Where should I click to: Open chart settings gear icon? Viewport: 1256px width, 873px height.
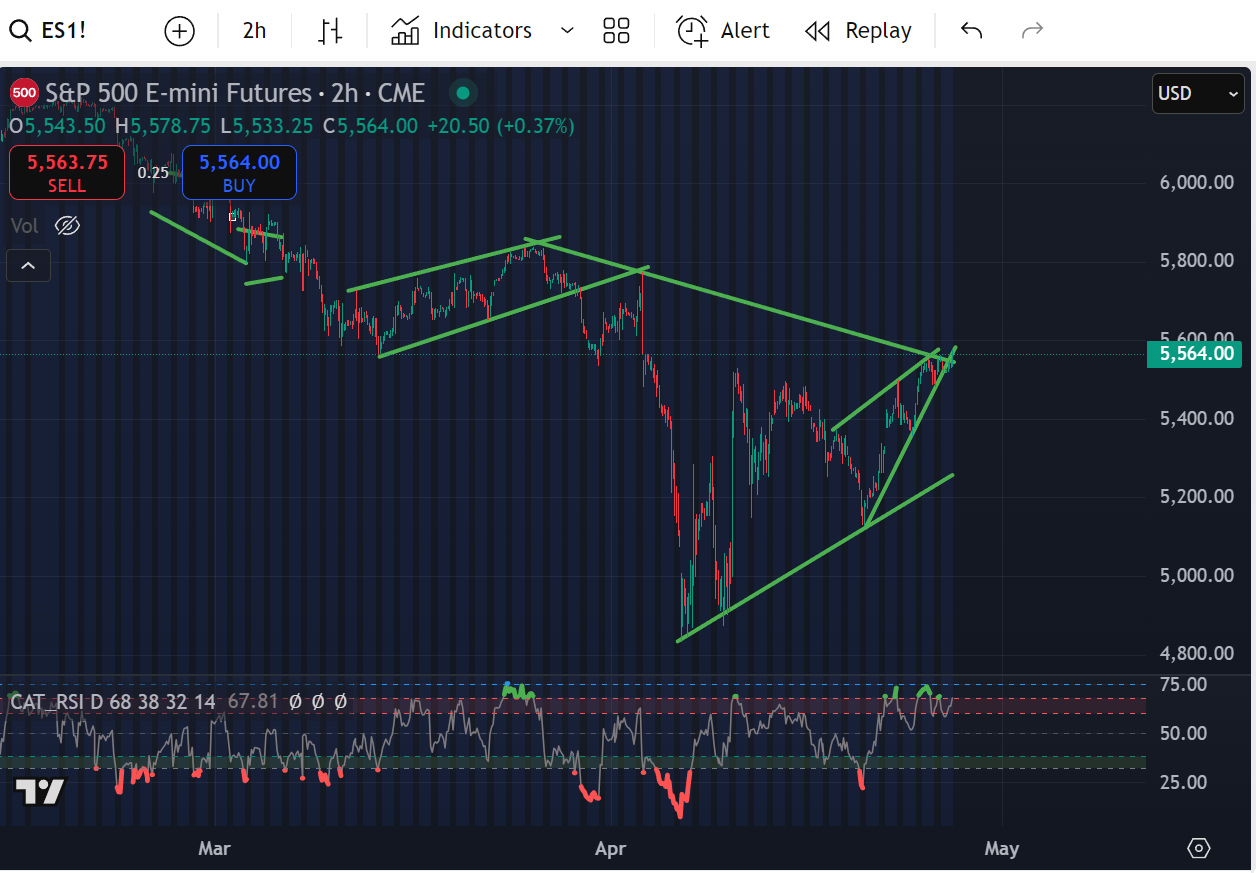pos(1199,848)
